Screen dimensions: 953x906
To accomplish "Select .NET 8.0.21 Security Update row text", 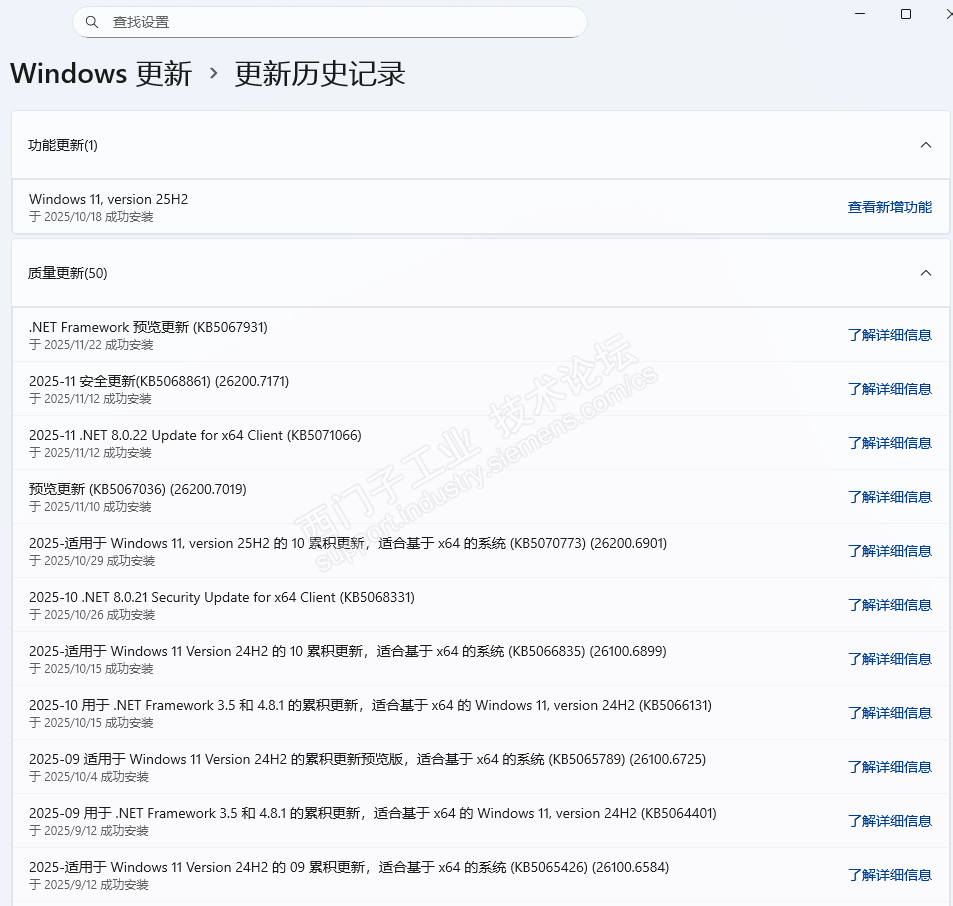I will [222, 597].
